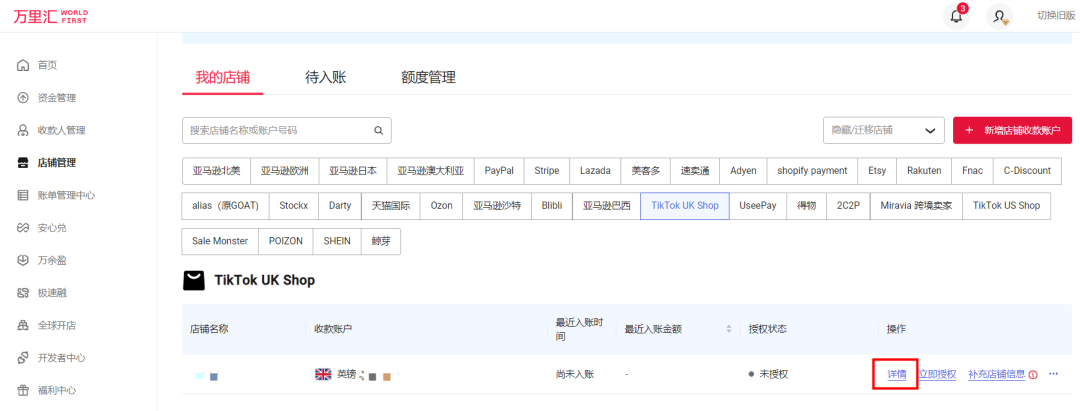Click the 店铺管理 store icon
The image size is (1080, 411).
pyautogui.click(x=23, y=163)
